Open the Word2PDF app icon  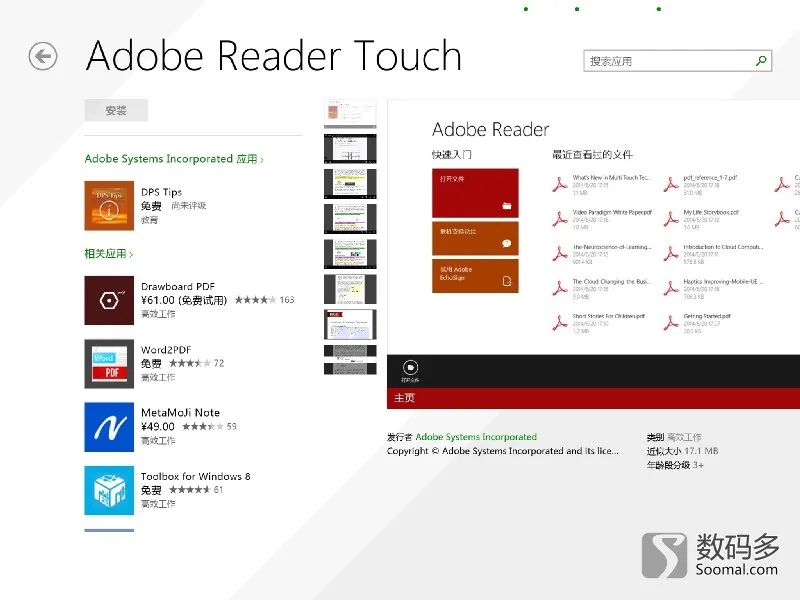coord(109,364)
